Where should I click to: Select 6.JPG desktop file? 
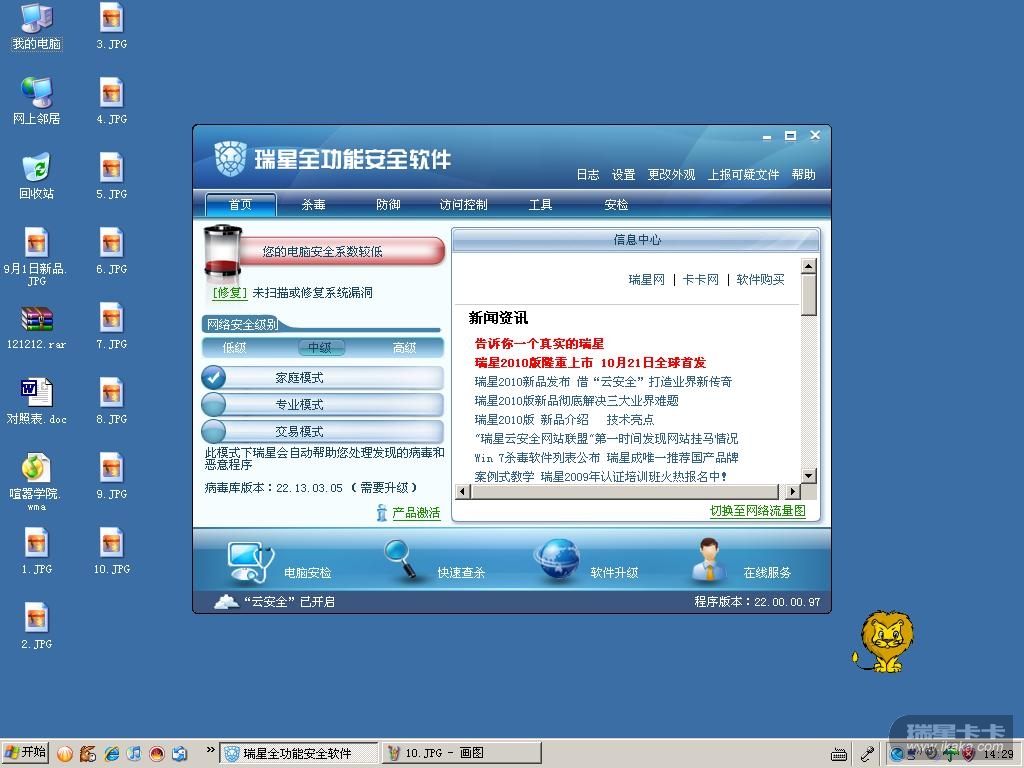112,251
